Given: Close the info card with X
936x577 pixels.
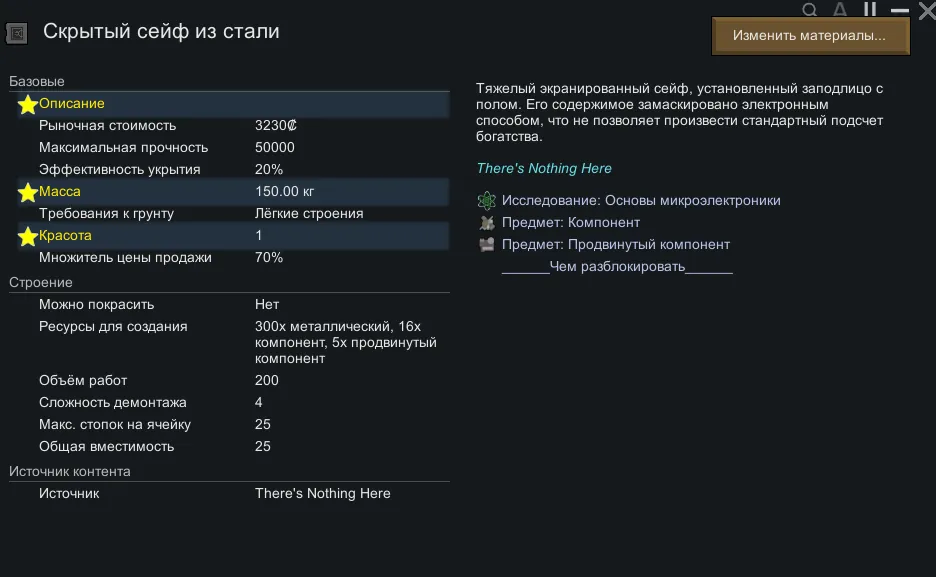Looking at the screenshot, I should pyautogui.click(x=926, y=11).
